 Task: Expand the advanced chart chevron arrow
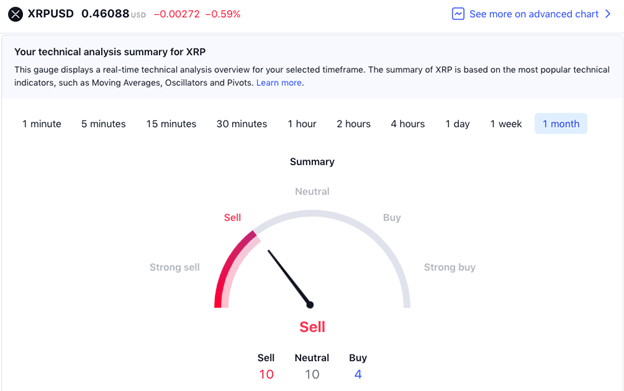tap(608, 14)
